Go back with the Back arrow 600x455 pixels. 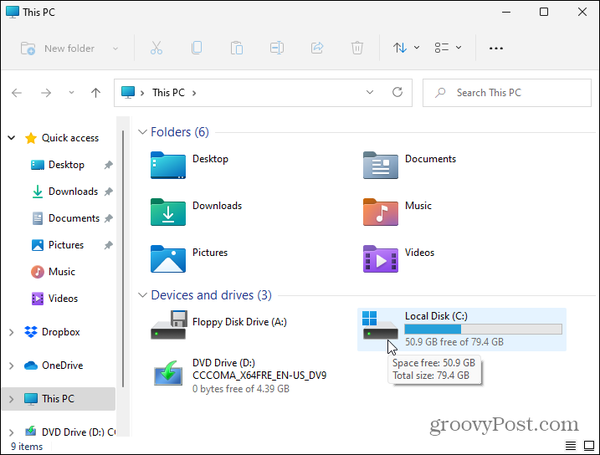17,93
